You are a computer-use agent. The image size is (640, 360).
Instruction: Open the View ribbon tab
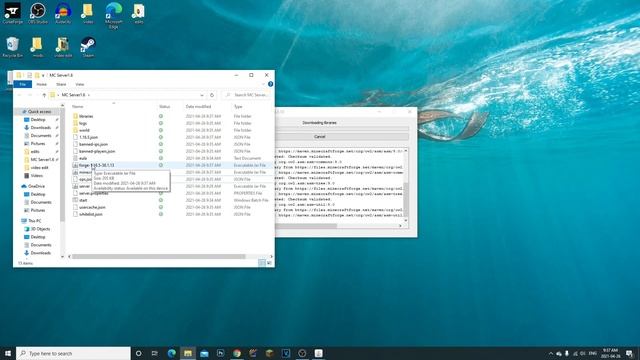[x=80, y=84]
